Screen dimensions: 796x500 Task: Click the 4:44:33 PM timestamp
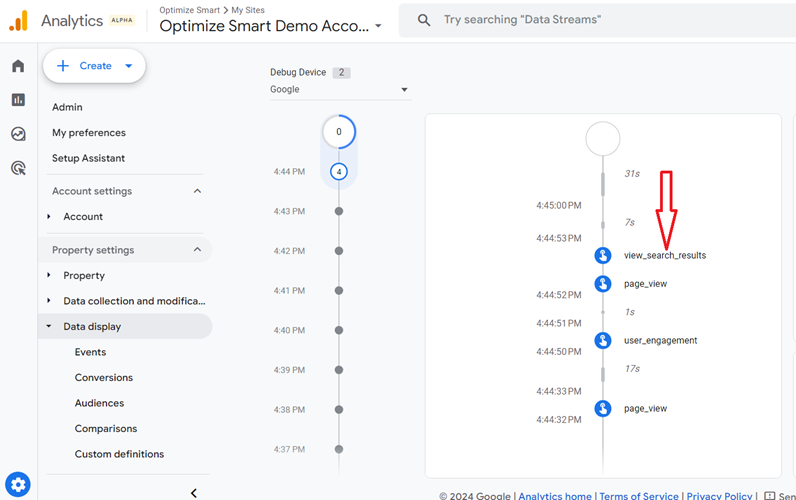[x=559, y=391]
